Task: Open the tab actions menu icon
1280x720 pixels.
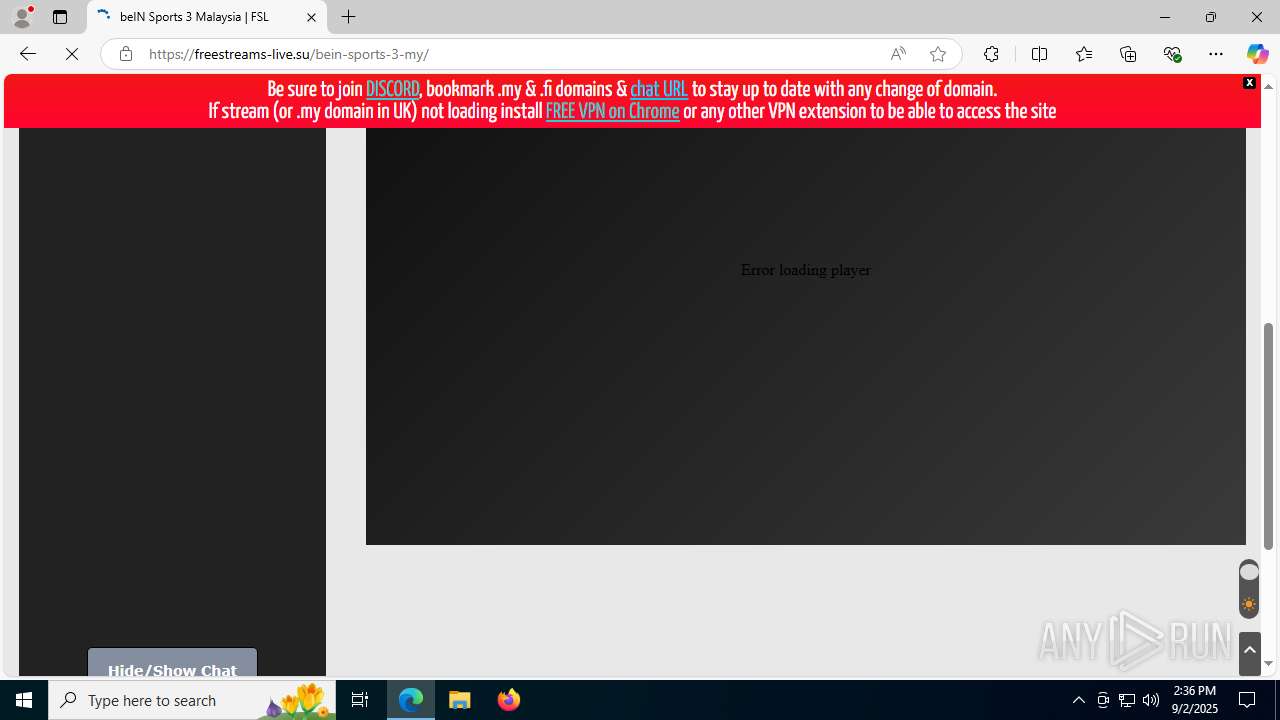Action: 60,17
